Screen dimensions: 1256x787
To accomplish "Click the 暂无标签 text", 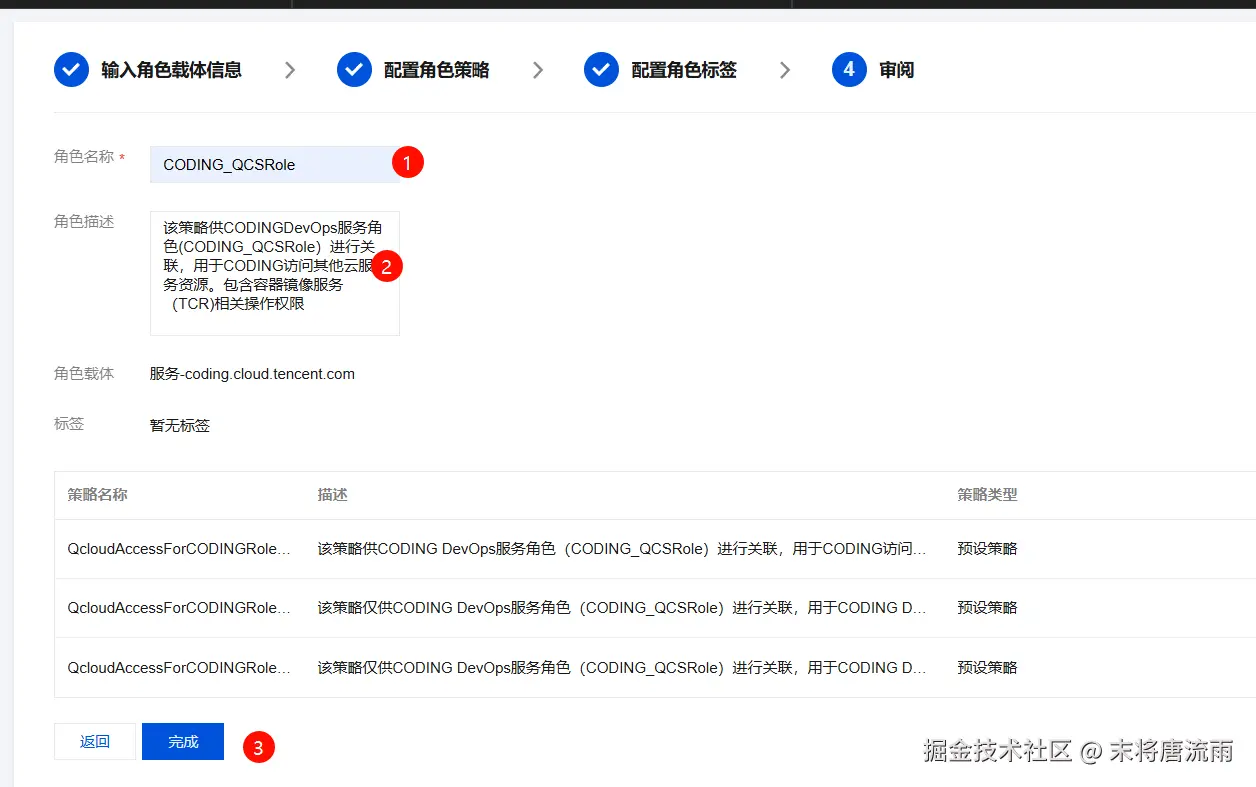I will 180,425.
